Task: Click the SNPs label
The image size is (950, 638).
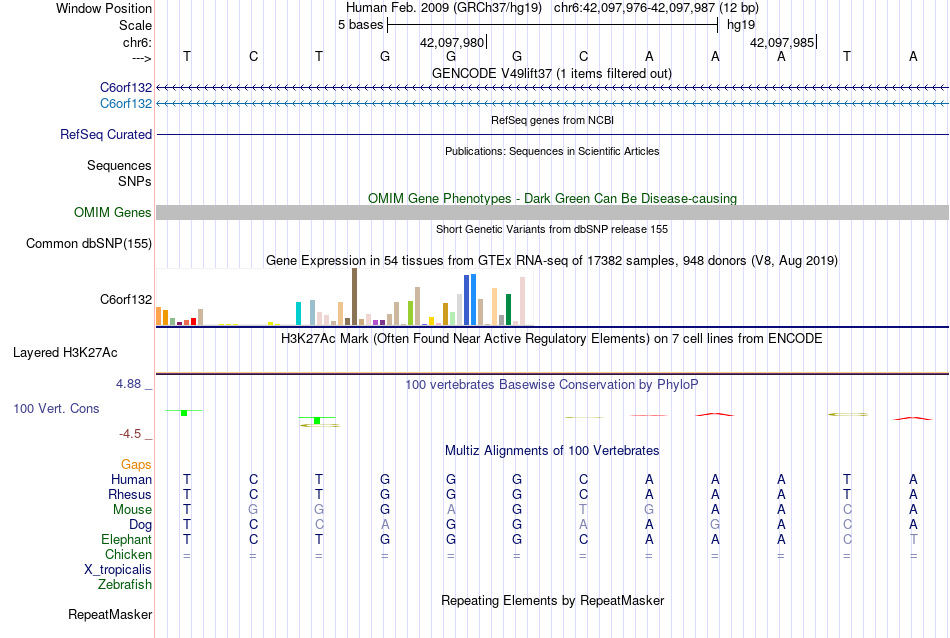Action: pos(135,181)
